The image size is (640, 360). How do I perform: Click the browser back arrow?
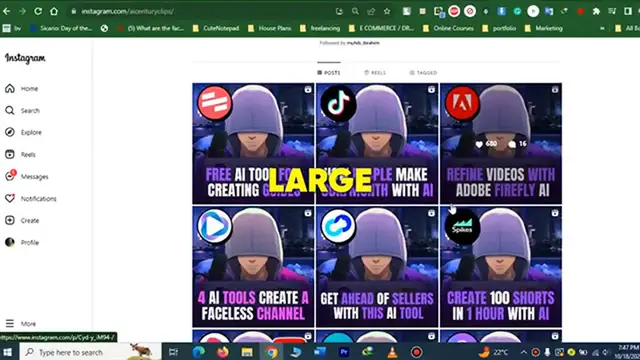[x=7, y=11]
